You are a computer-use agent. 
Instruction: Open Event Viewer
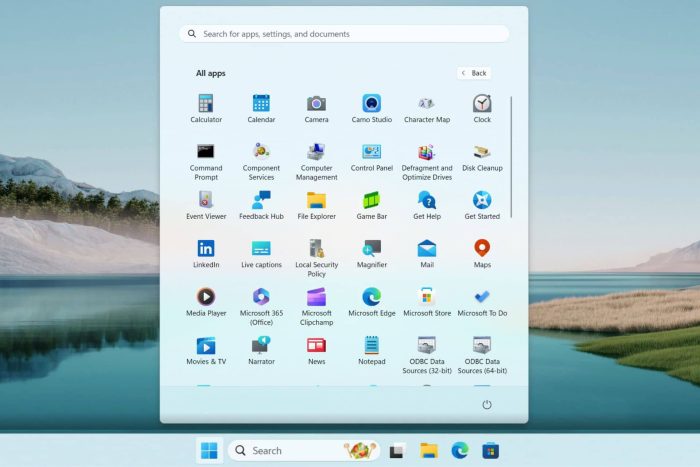click(206, 206)
